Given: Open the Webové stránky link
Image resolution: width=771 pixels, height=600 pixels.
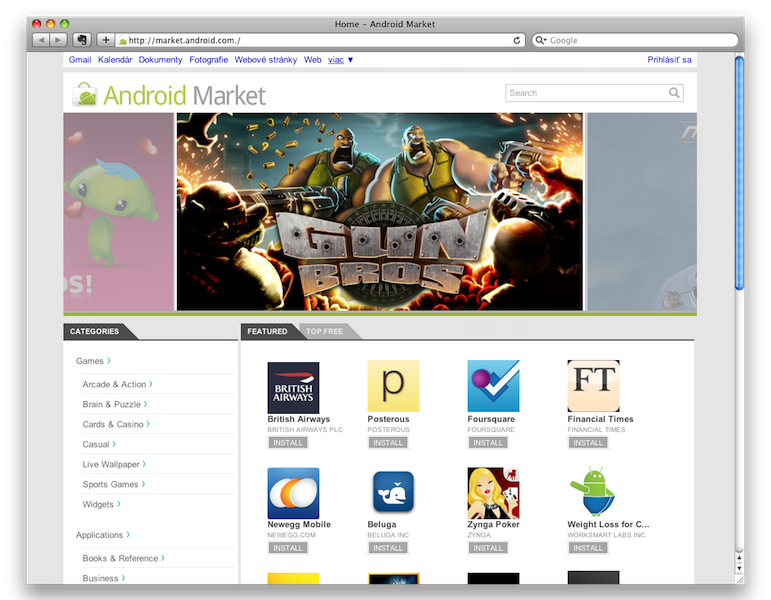Looking at the screenshot, I should tap(266, 60).
